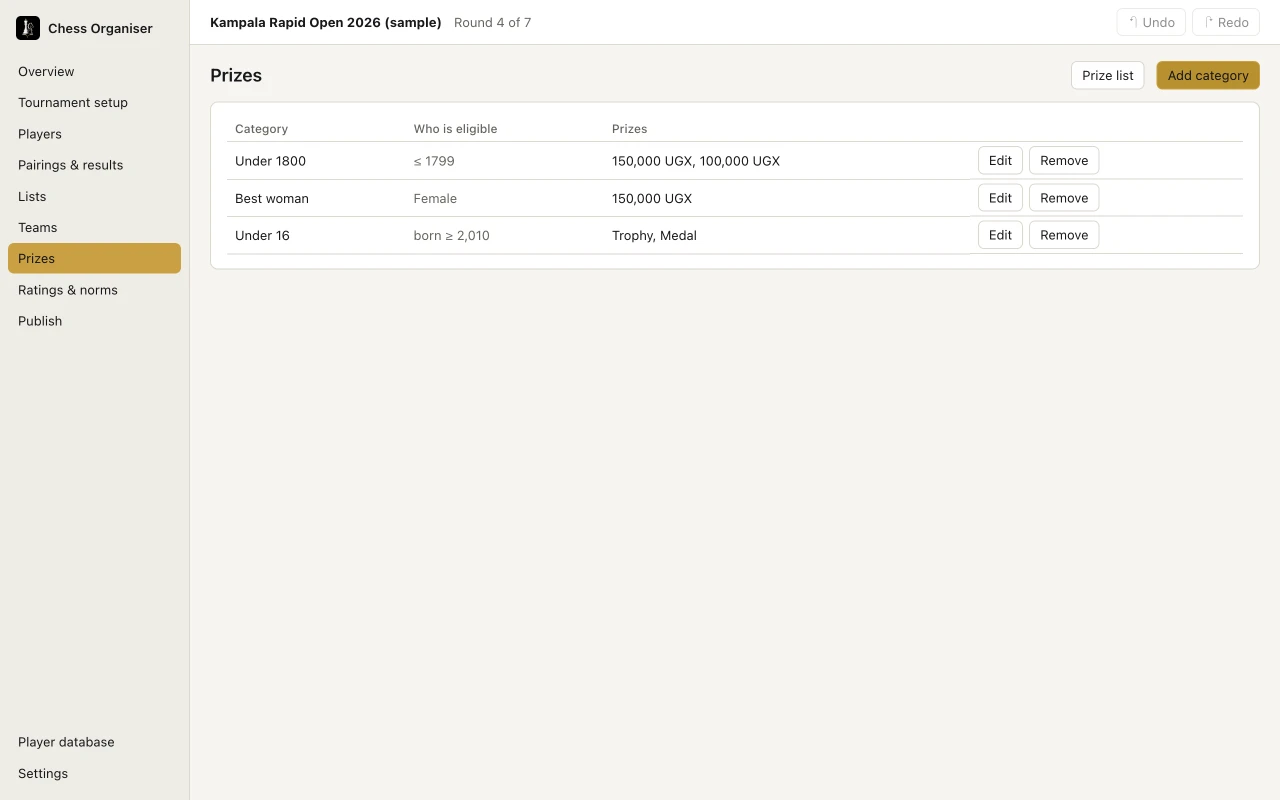
Task: Open Pairings & results
Action: pos(94,165)
